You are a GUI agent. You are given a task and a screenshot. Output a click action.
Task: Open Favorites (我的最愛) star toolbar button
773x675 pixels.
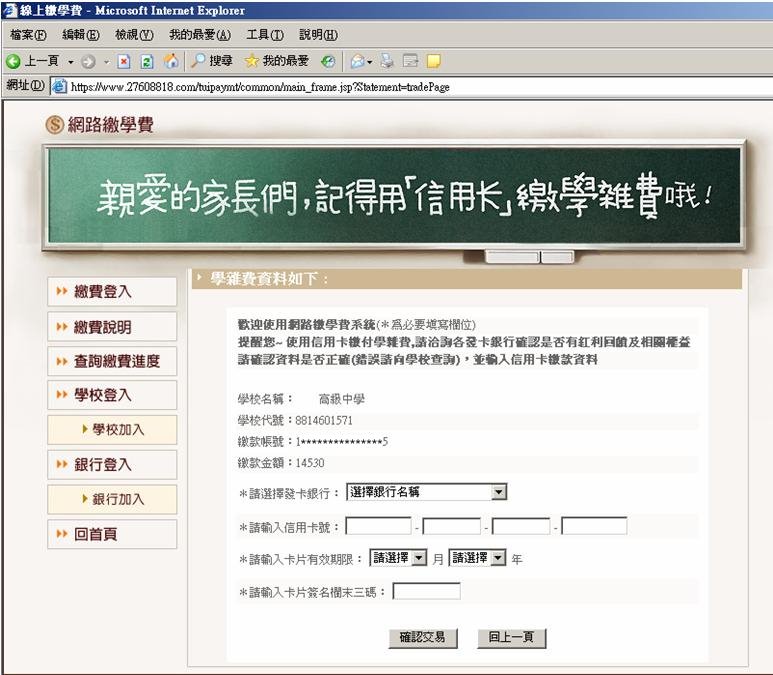277,61
